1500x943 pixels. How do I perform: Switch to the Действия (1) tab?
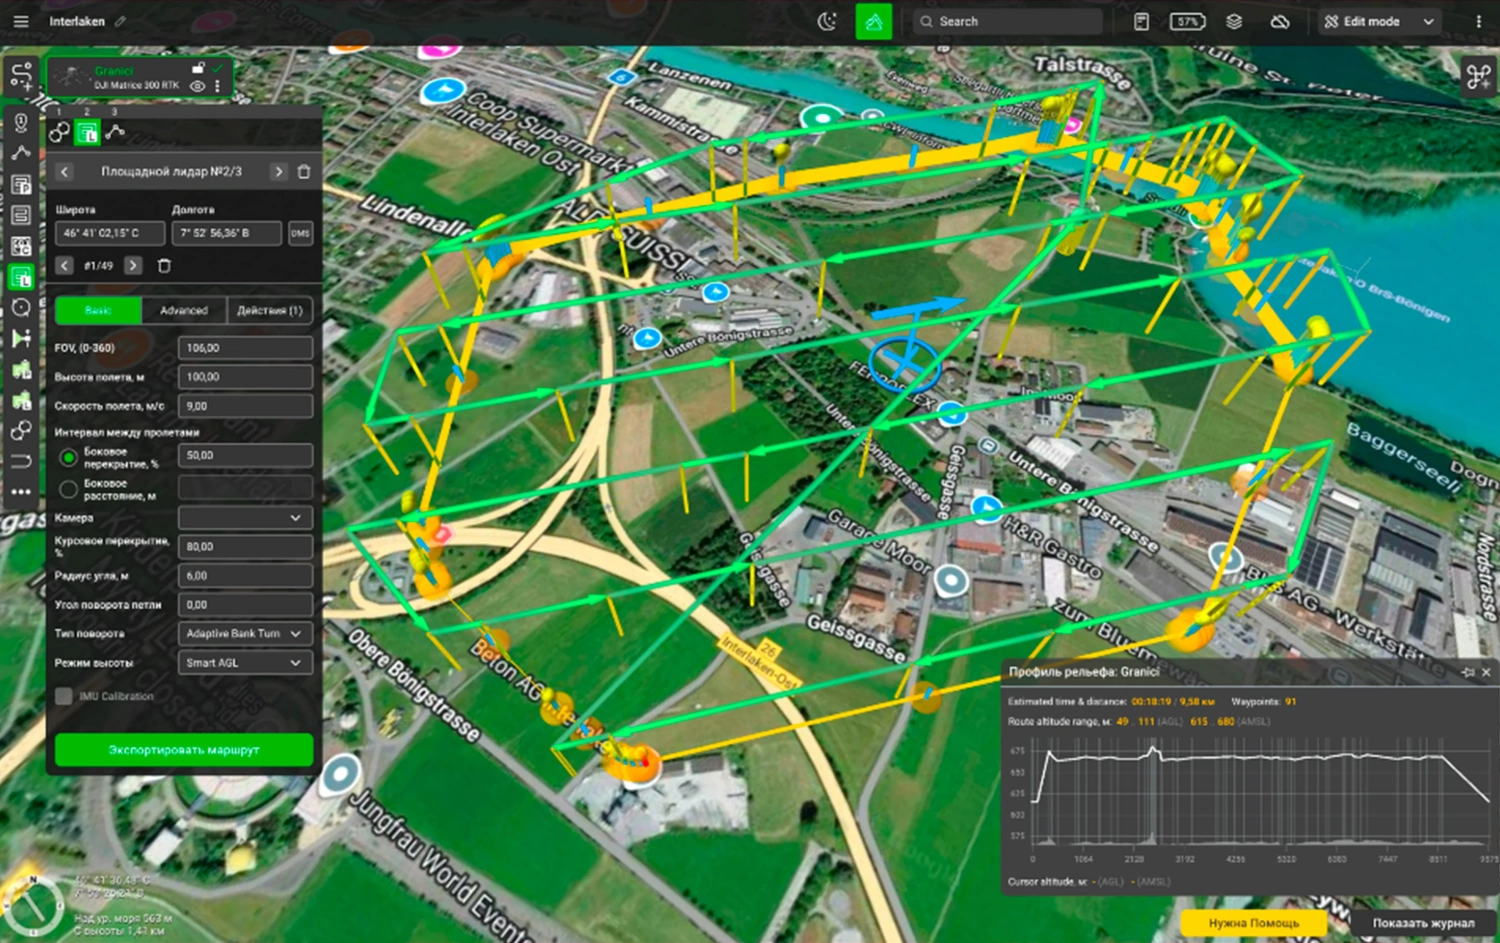coord(270,311)
